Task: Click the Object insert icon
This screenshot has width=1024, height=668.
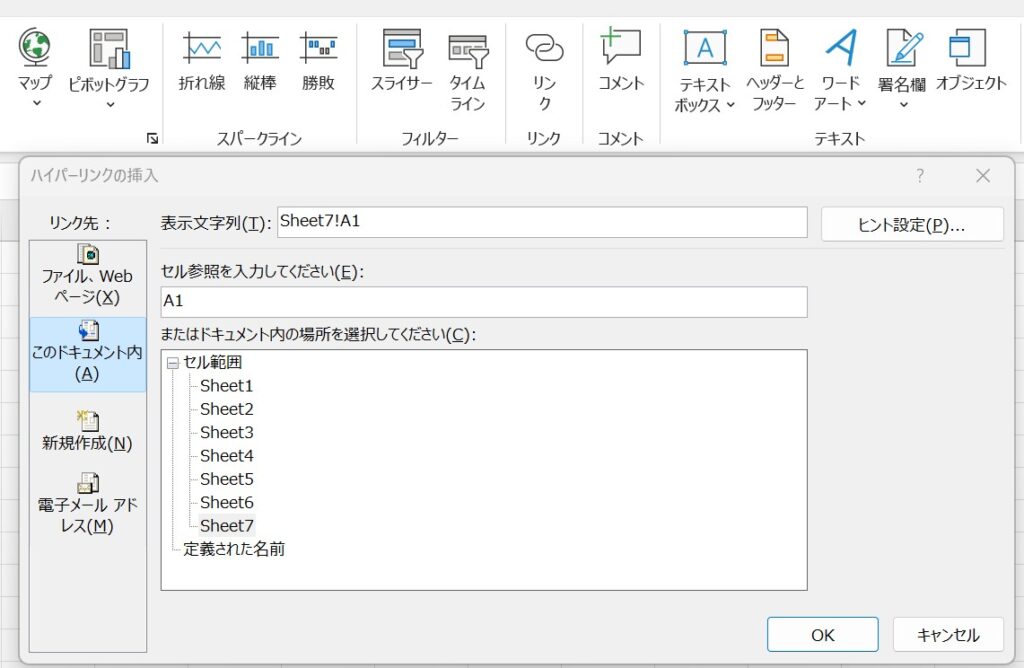Action: click(x=970, y=48)
